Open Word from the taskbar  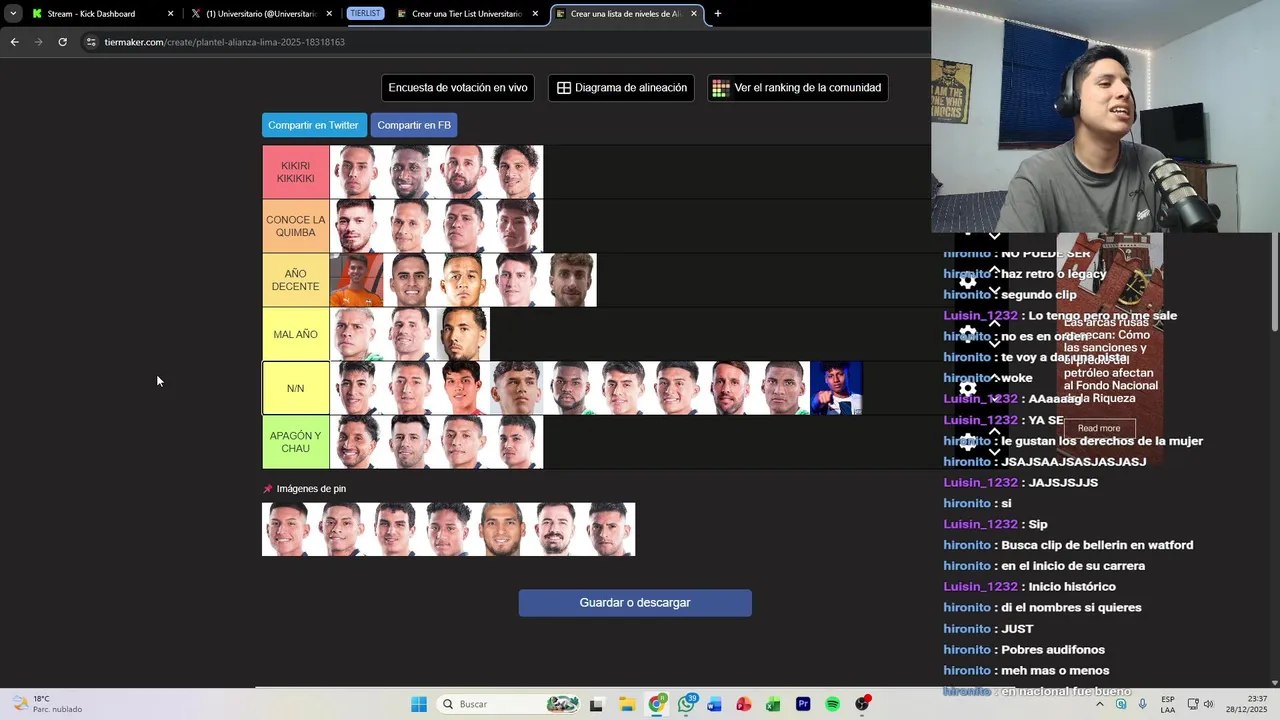click(x=714, y=704)
